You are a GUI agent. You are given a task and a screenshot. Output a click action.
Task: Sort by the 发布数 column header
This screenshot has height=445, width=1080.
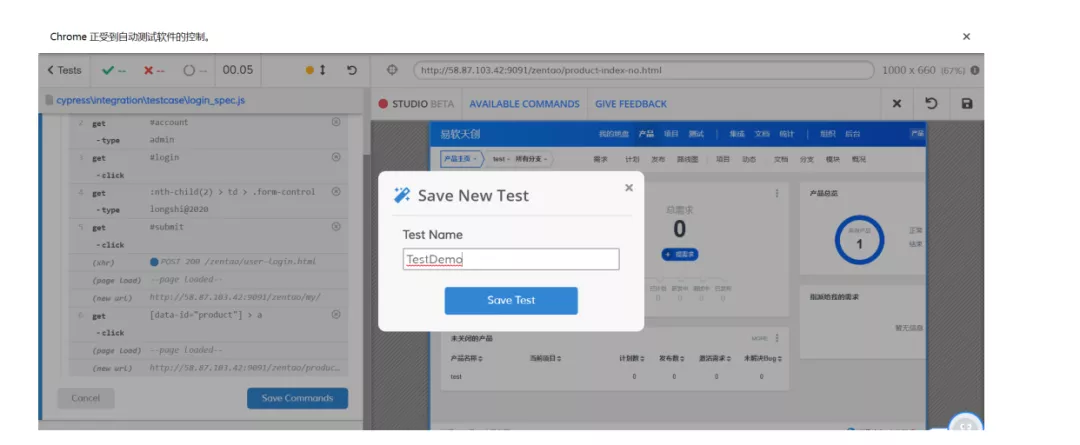(x=672, y=358)
